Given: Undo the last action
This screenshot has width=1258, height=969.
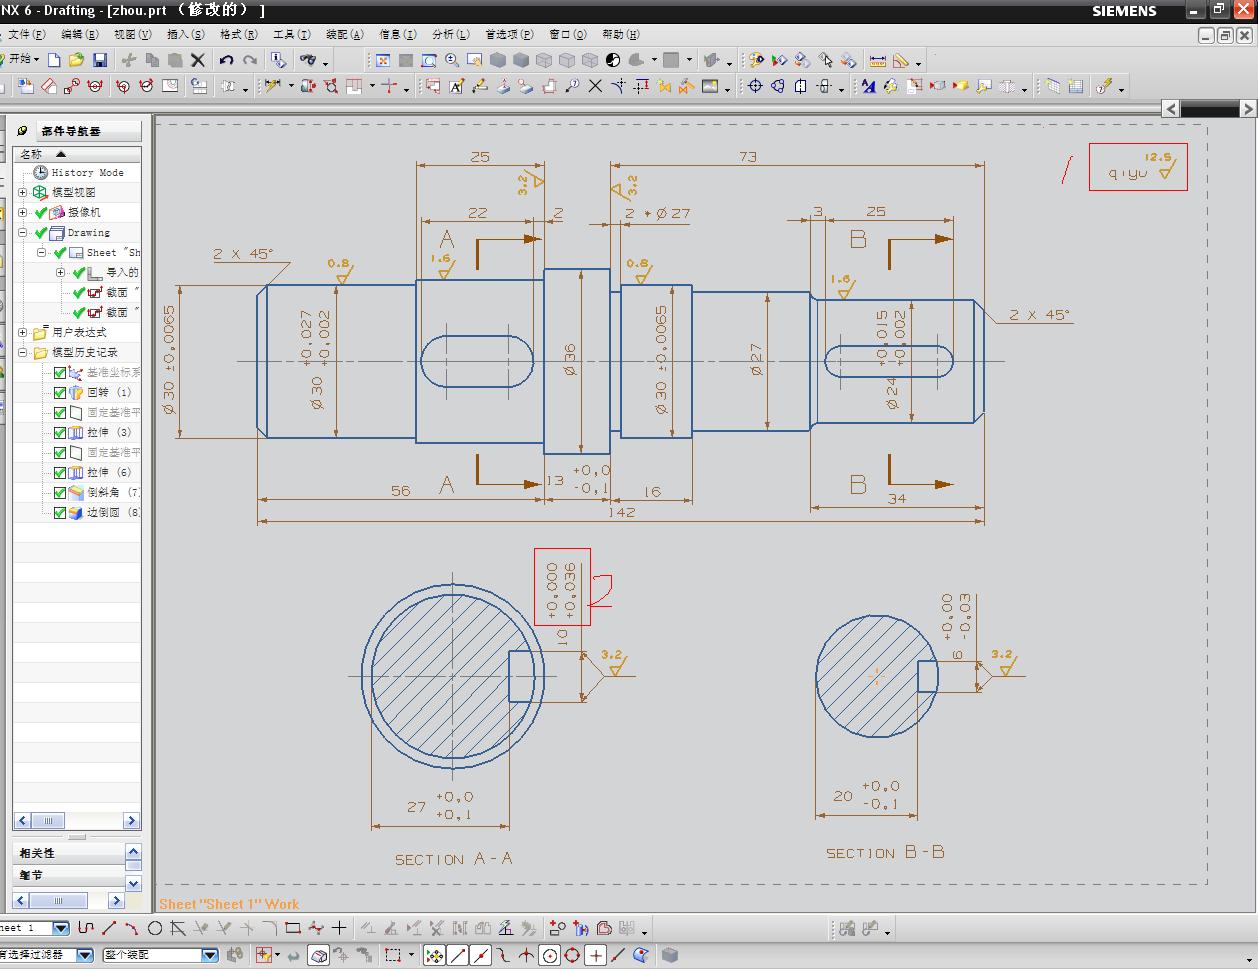Looking at the screenshot, I should (227, 60).
